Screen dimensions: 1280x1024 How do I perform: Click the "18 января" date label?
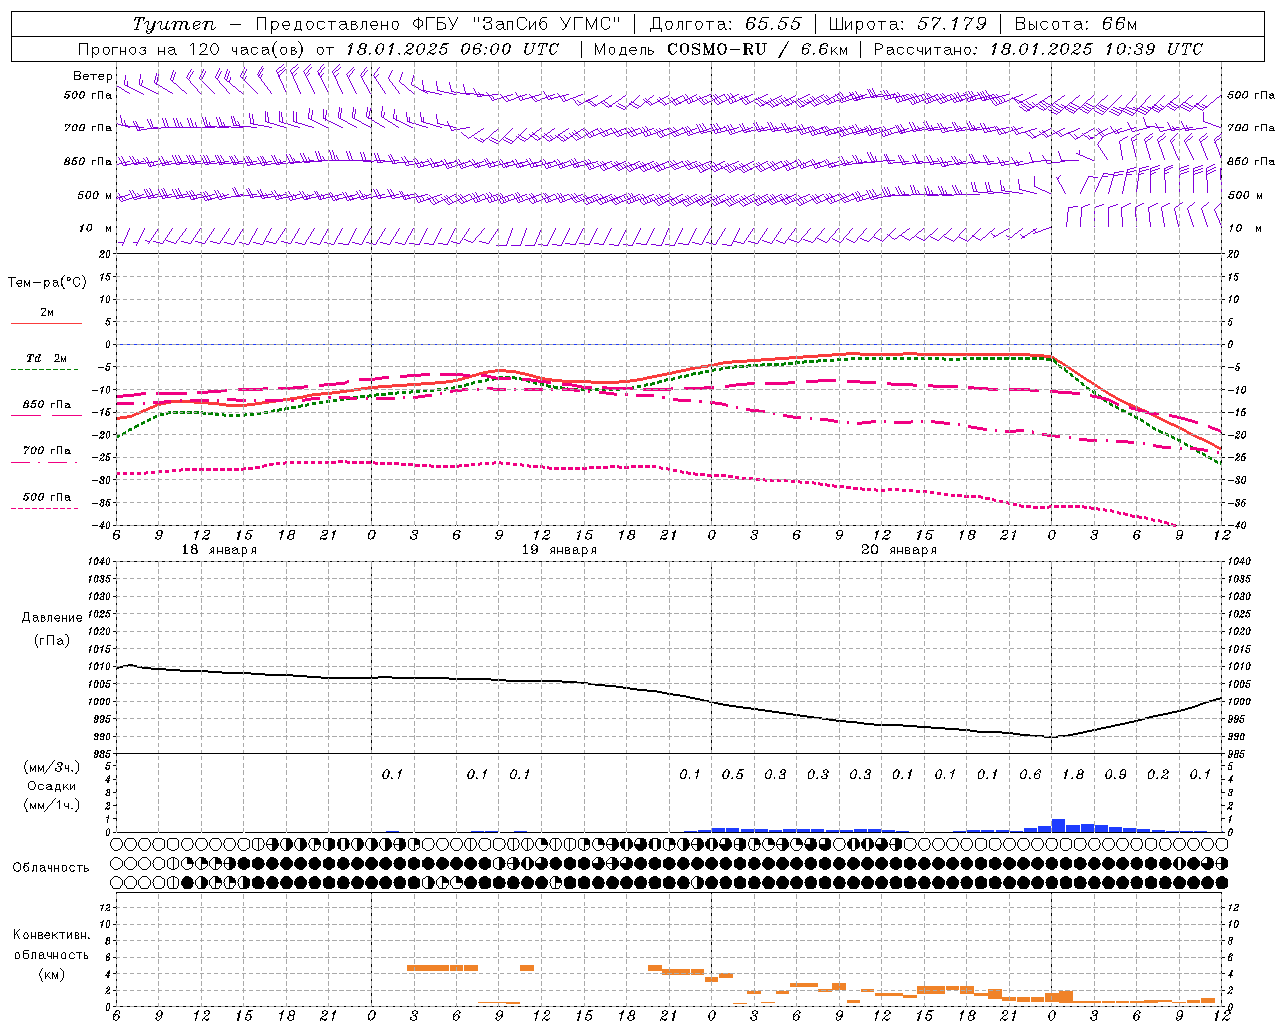(219, 550)
